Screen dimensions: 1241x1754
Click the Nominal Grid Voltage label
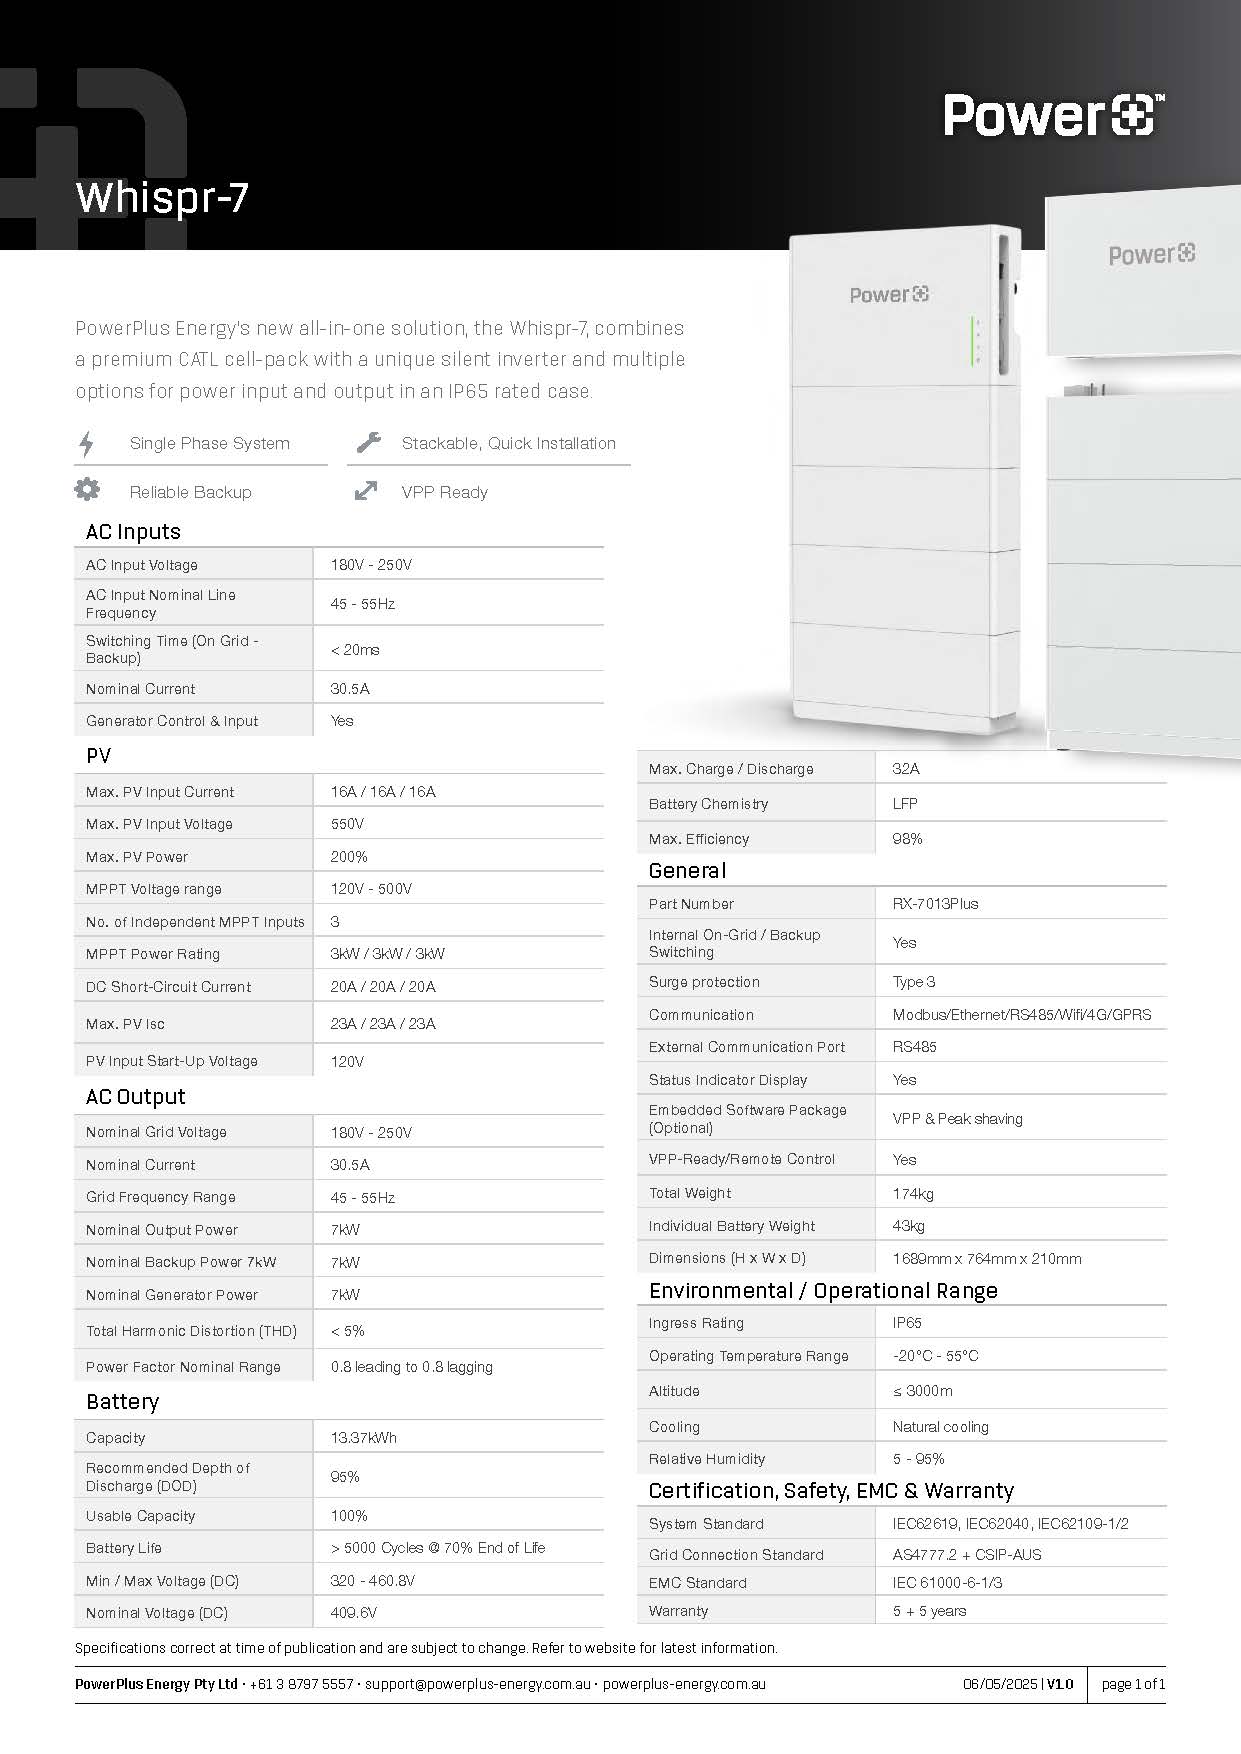[156, 1132]
